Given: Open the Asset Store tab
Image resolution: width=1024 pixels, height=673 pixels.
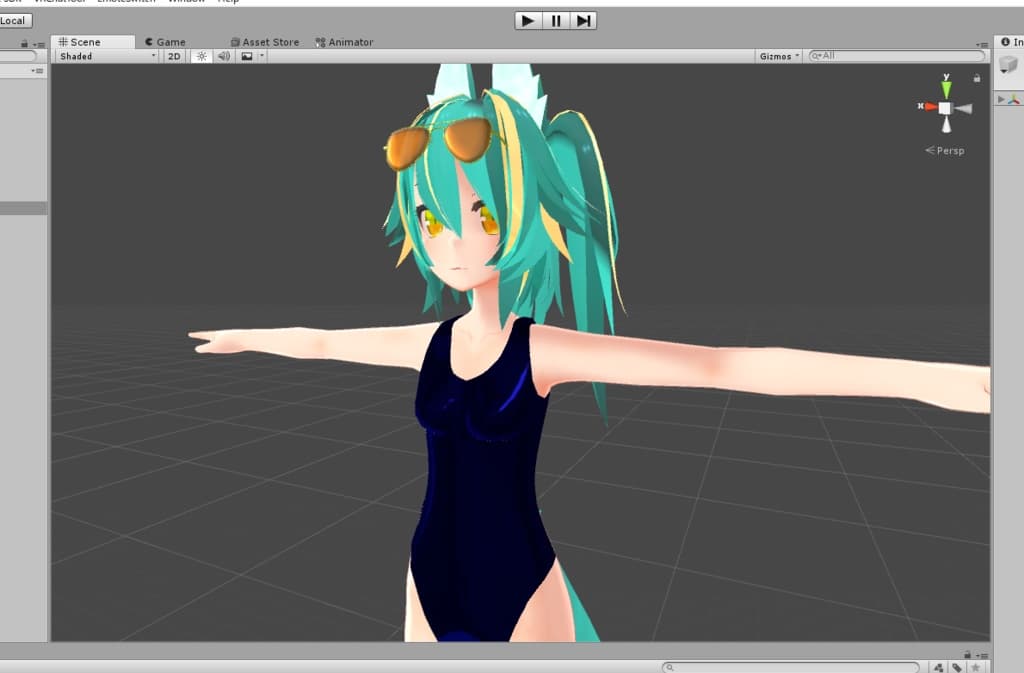Looking at the screenshot, I should (x=264, y=42).
